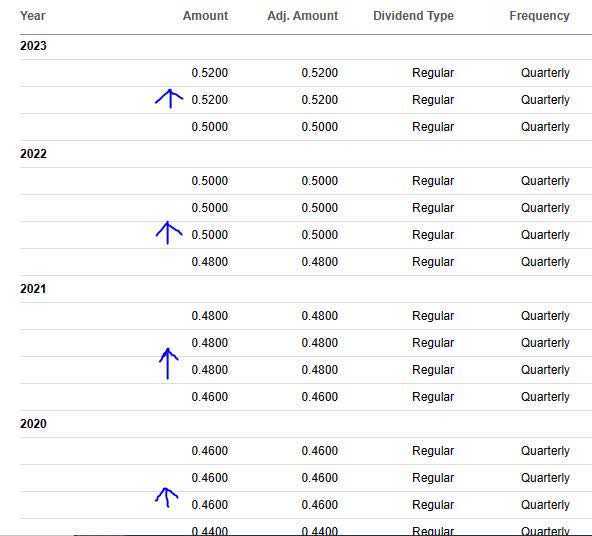Select the 2023 year group label
This screenshot has width=592, height=536.
point(33,46)
